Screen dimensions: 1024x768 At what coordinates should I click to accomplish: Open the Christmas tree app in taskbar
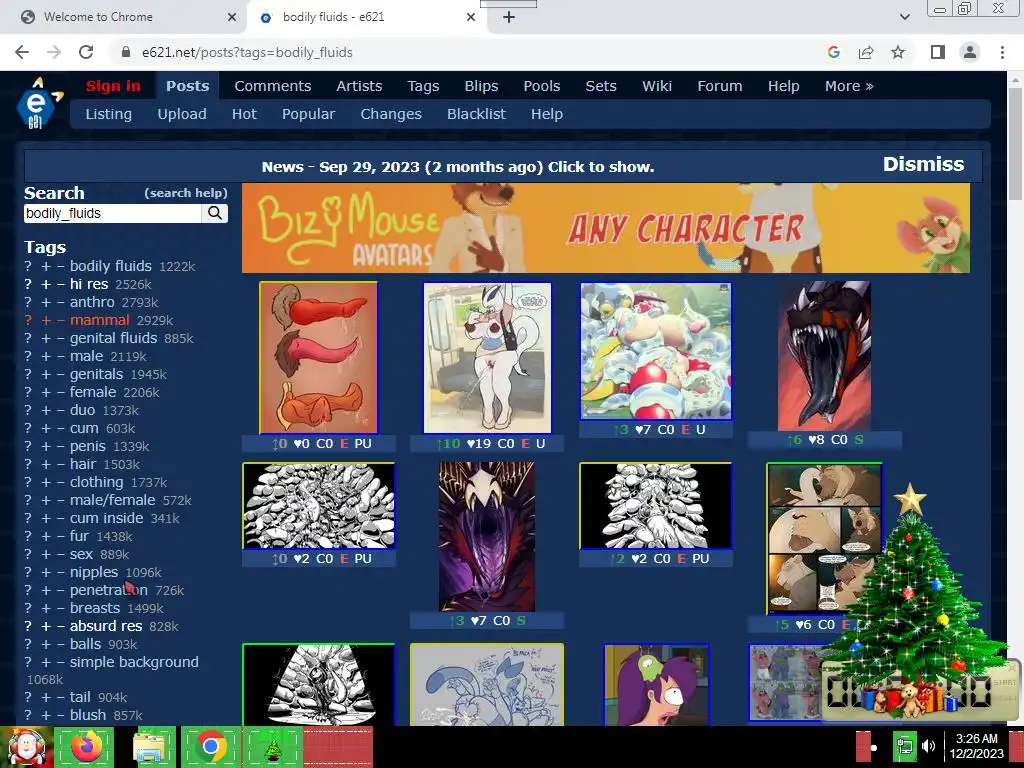pos(272,747)
